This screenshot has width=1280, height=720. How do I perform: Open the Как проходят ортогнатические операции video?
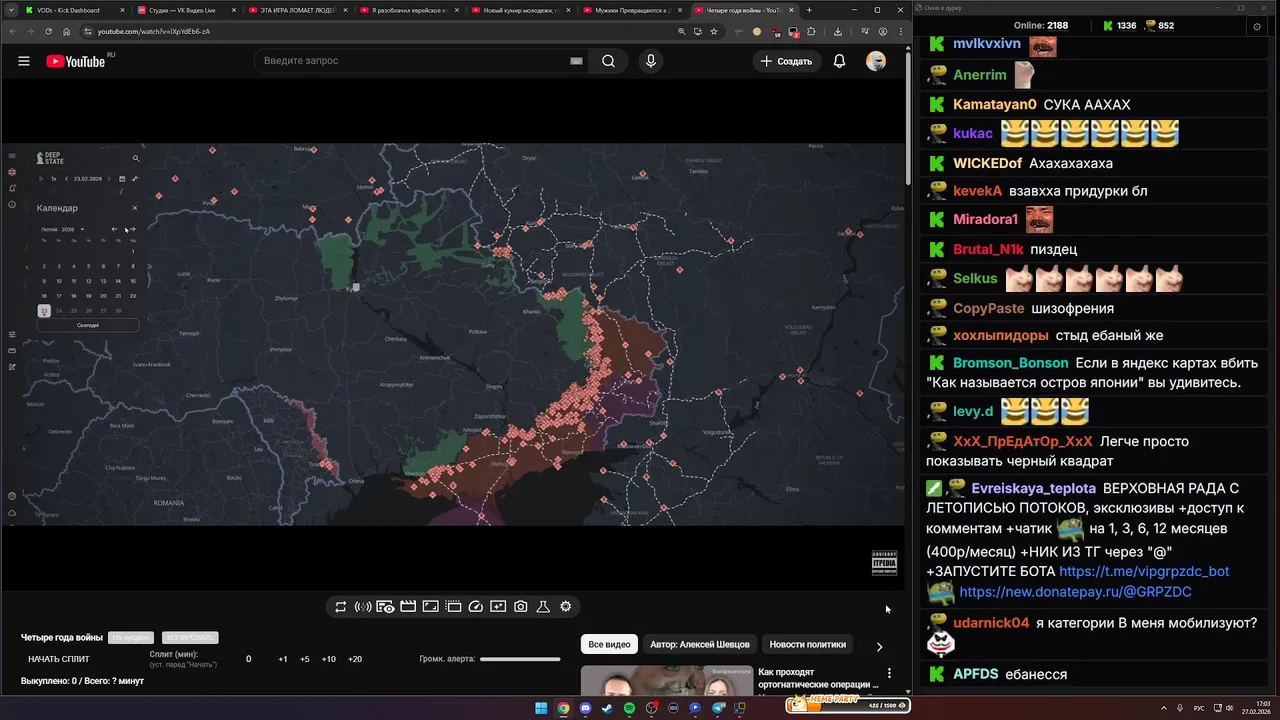coord(817,678)
